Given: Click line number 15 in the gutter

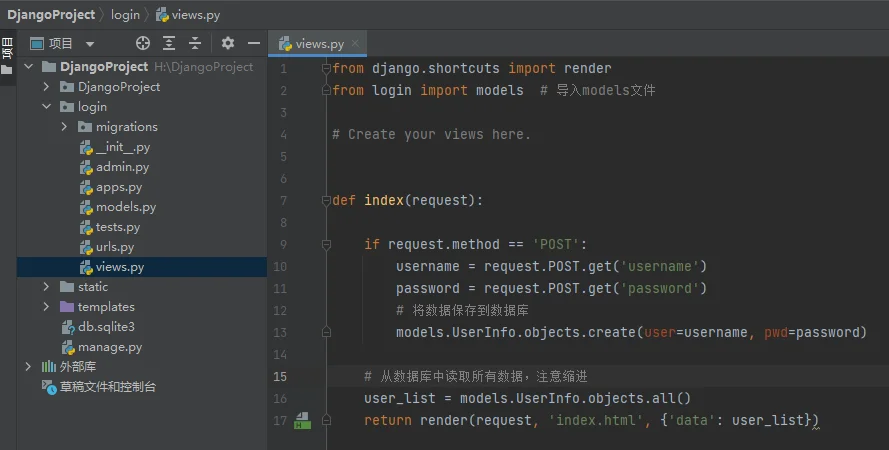Looking at the screenshot, I should [x=280, y=376].
